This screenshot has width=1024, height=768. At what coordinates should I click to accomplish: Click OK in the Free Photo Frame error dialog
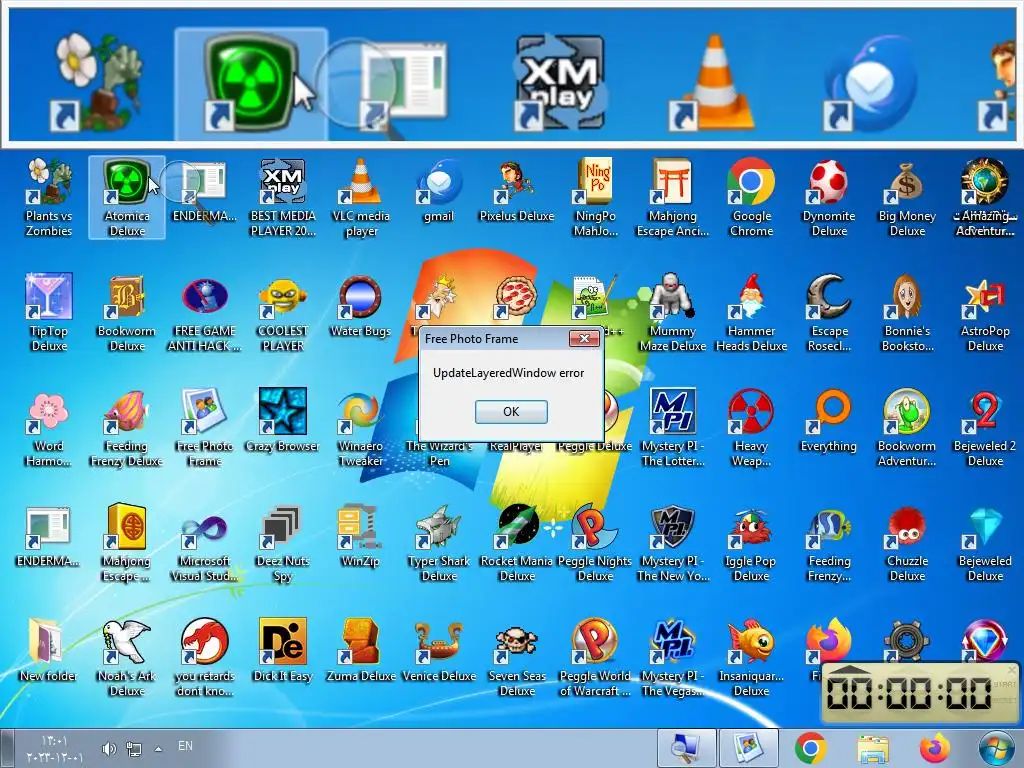pyautogui.click(x=511, y=411)
